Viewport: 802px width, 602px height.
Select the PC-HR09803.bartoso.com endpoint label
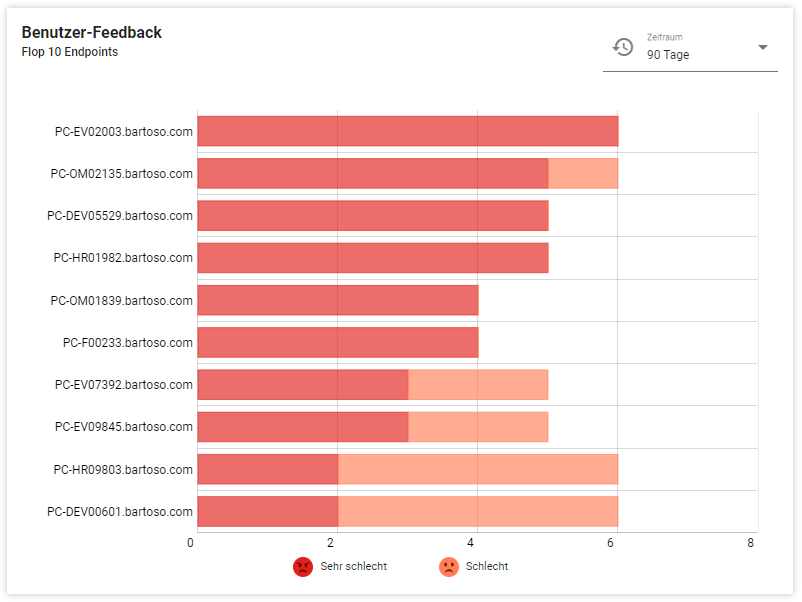[x=124, y=469]
